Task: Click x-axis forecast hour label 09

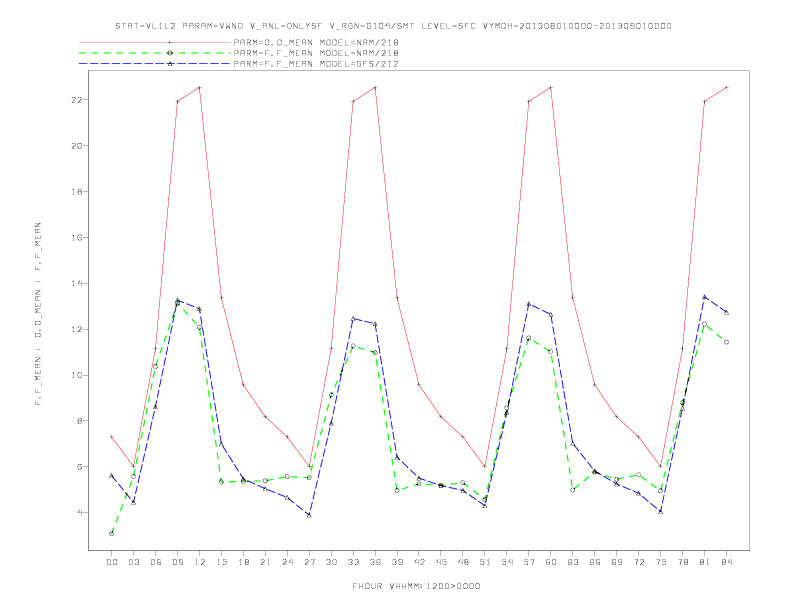Action: pos(177,562)
